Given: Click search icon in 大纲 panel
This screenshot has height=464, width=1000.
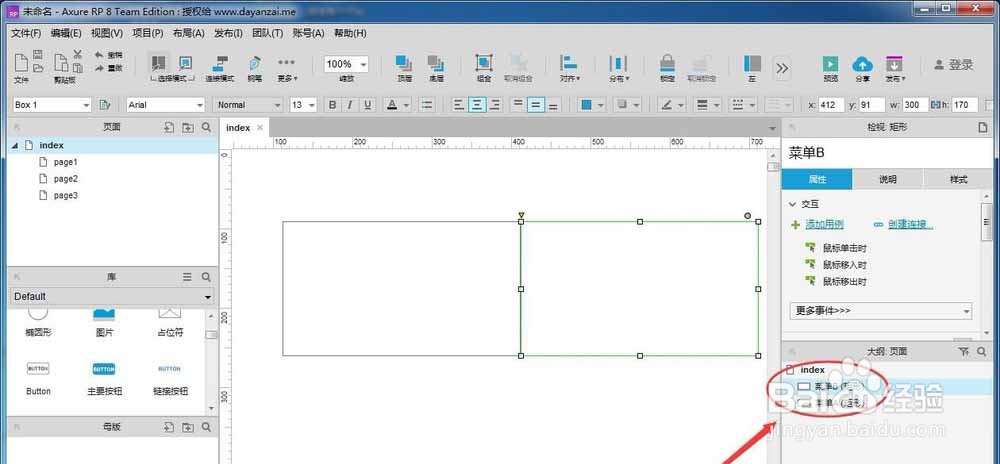Looking at the screenshot, I should click(982, 351).
